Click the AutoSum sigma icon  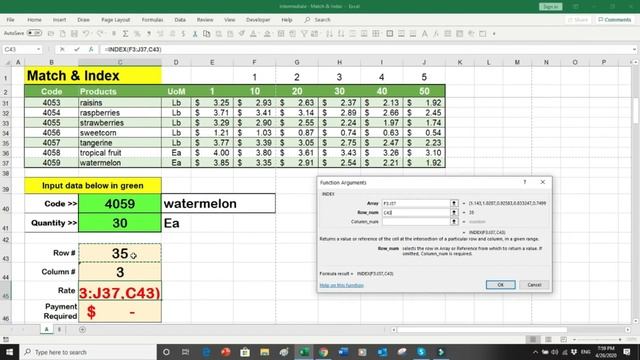click(125, 34)
